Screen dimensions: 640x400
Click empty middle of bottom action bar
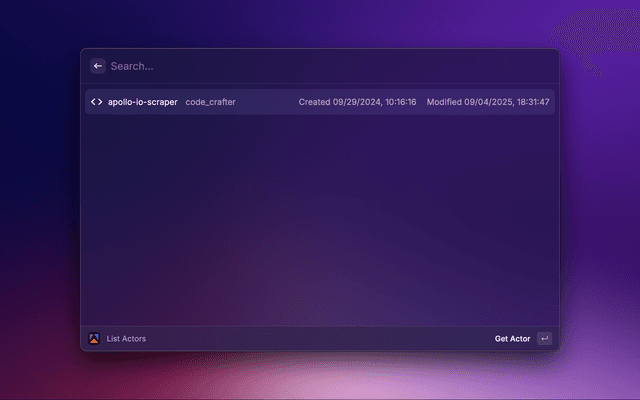coord(320,339)
